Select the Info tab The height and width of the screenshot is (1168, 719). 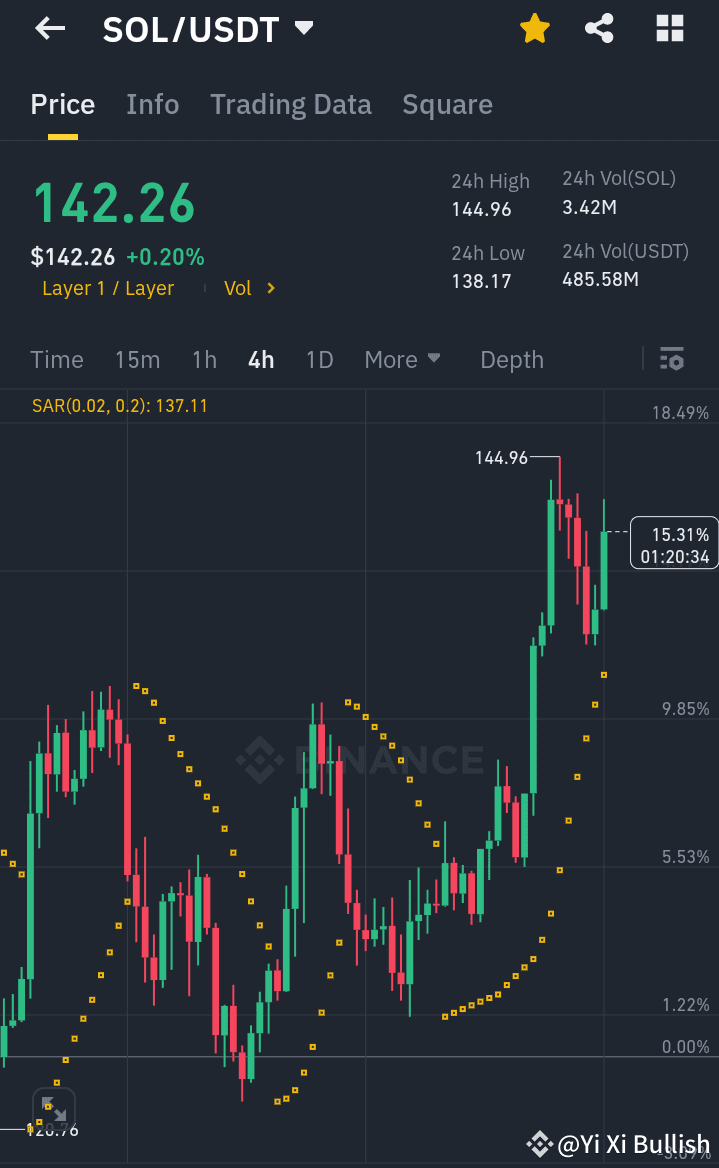pyautogui.click(x=152, y=104)
